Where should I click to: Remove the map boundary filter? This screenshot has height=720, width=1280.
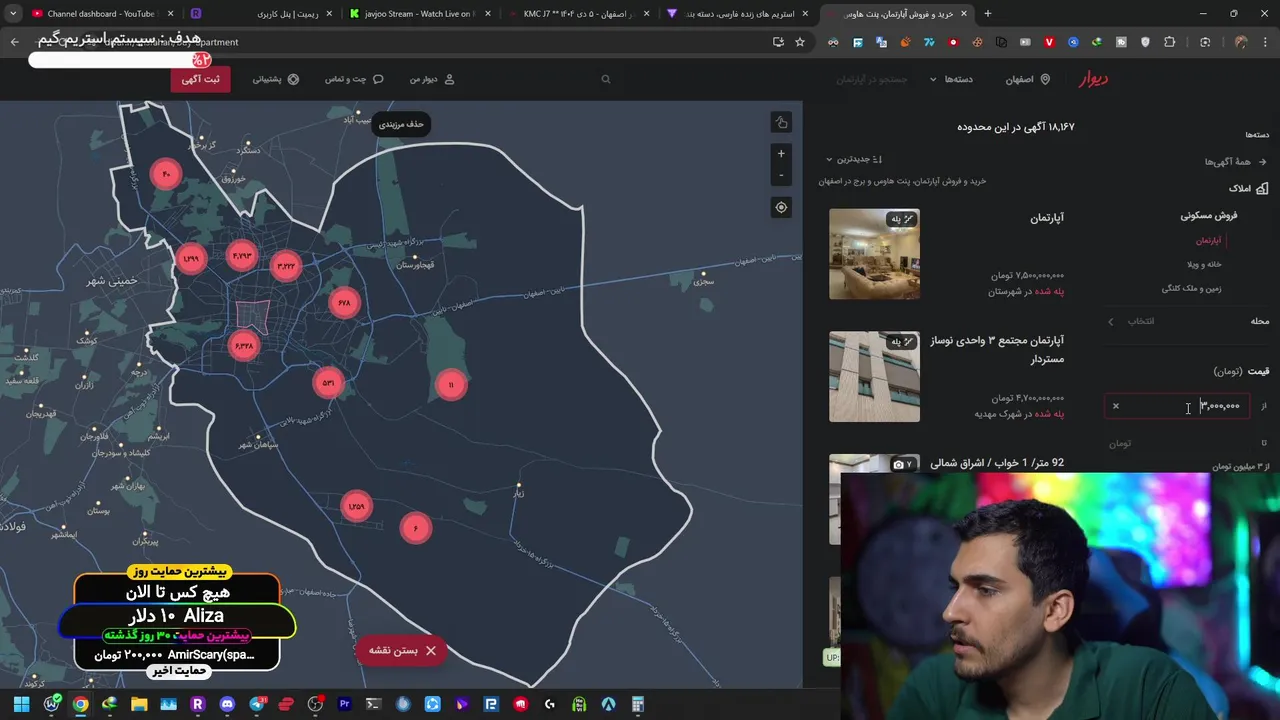tap(401, 124)
